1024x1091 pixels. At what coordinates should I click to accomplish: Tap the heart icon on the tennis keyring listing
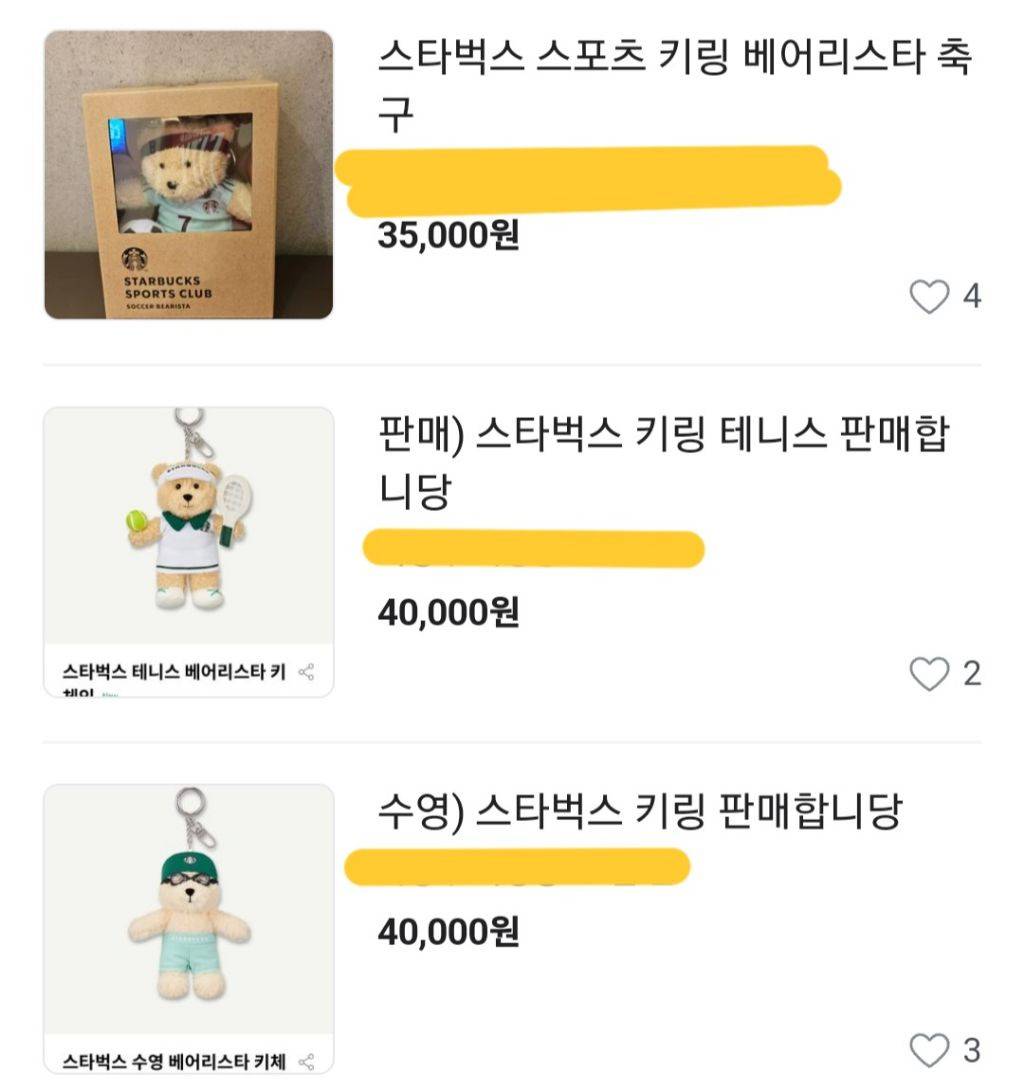click(x=929, y=674)
